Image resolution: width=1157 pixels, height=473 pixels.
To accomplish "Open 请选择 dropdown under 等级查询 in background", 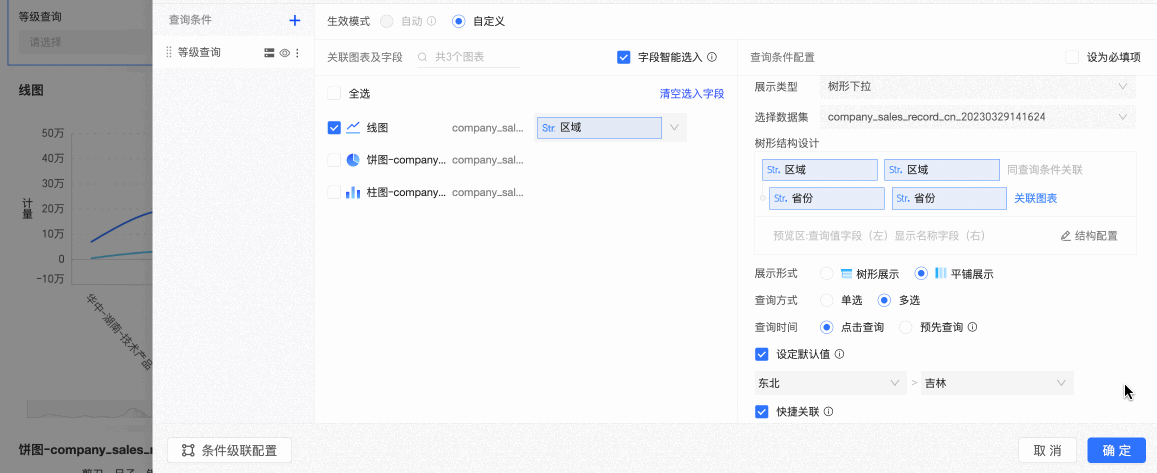I will point(85,42).
